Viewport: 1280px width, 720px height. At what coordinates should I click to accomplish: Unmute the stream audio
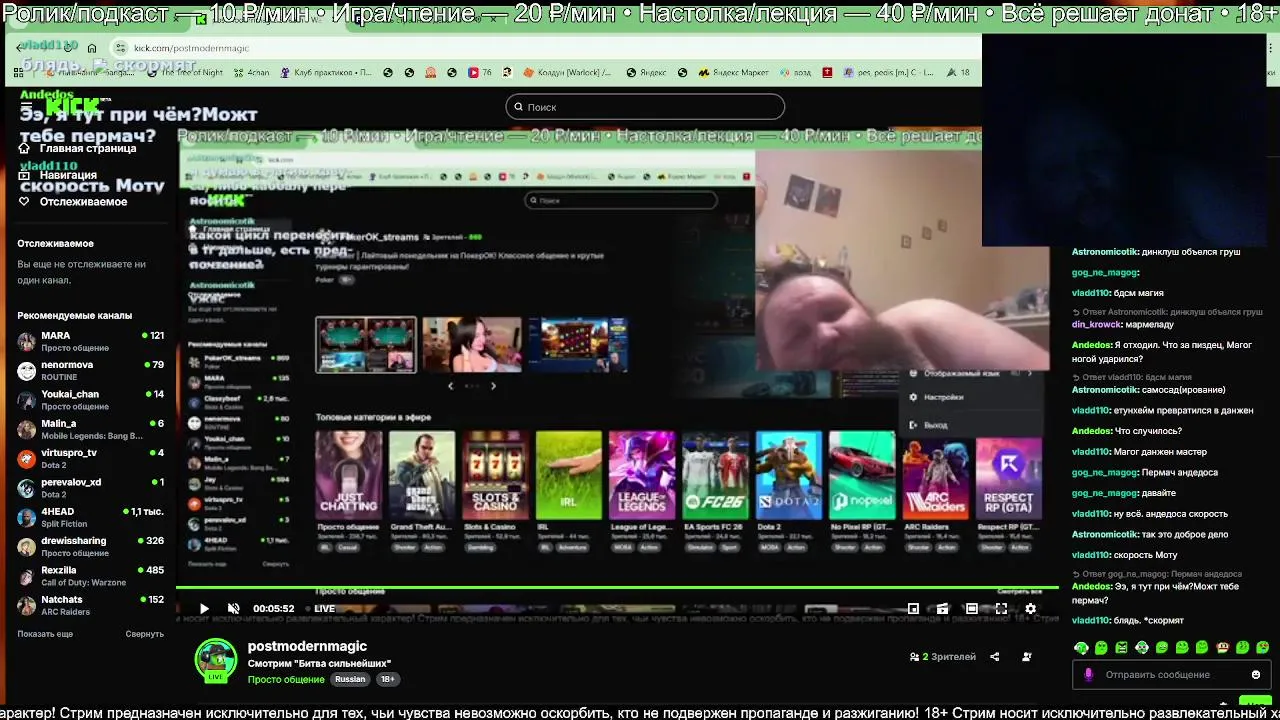[x=233, y=608]
